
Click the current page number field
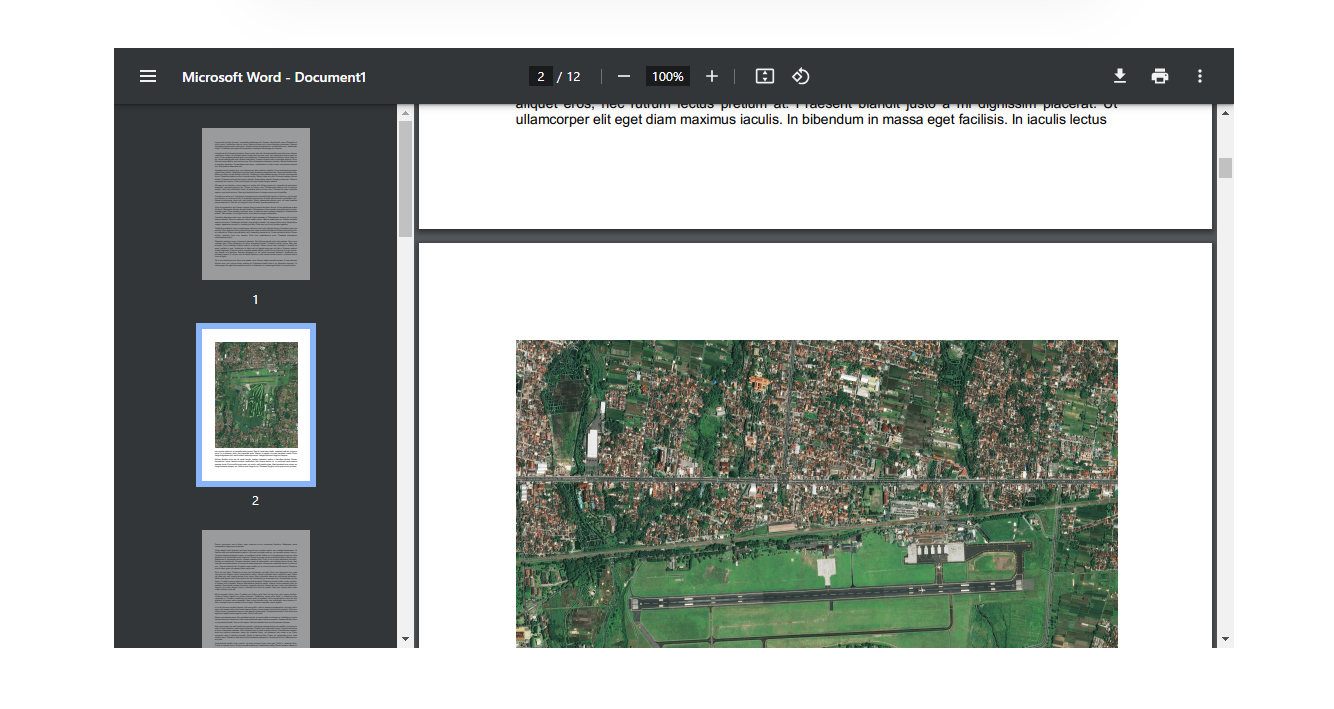pyautogui.click(x=541, y=75)
